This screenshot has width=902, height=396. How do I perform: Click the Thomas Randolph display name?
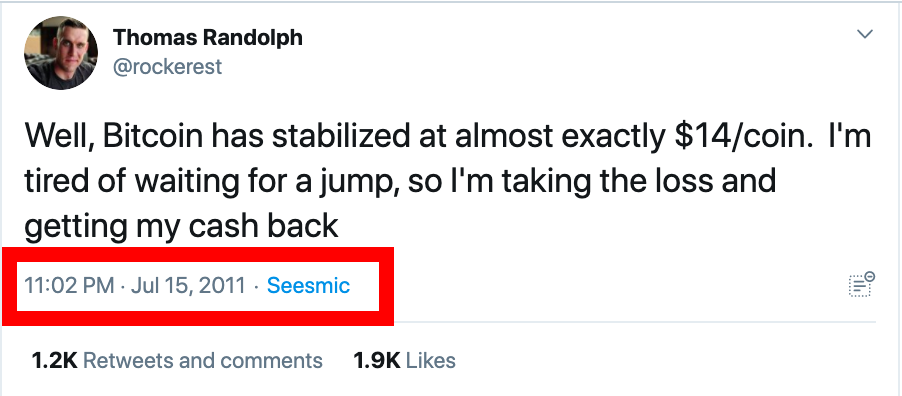click(x=208, y=38)
